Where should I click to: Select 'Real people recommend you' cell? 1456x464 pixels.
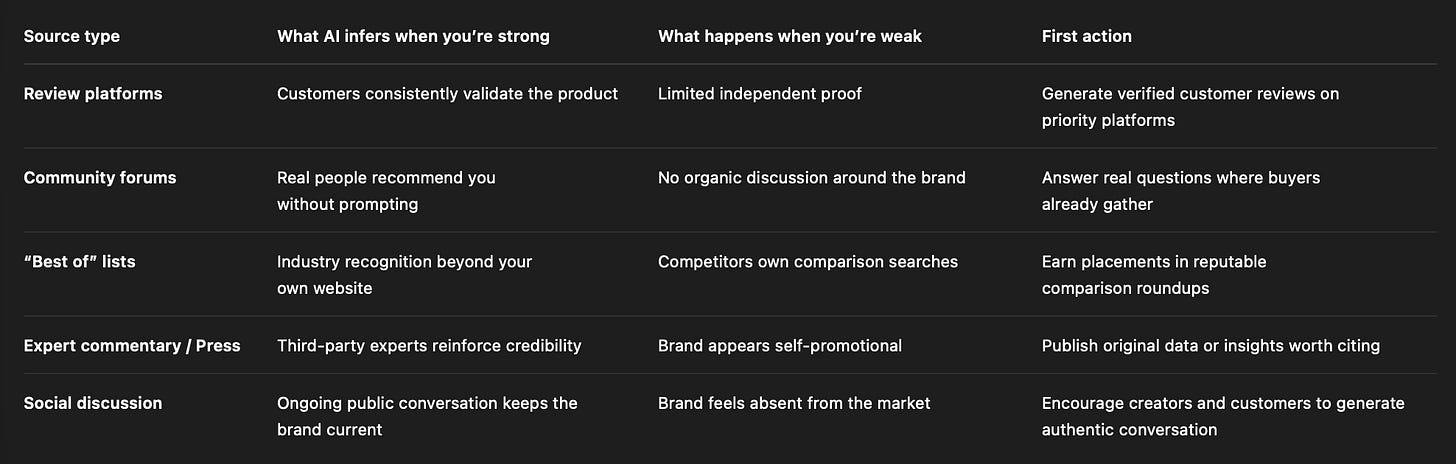386,191
